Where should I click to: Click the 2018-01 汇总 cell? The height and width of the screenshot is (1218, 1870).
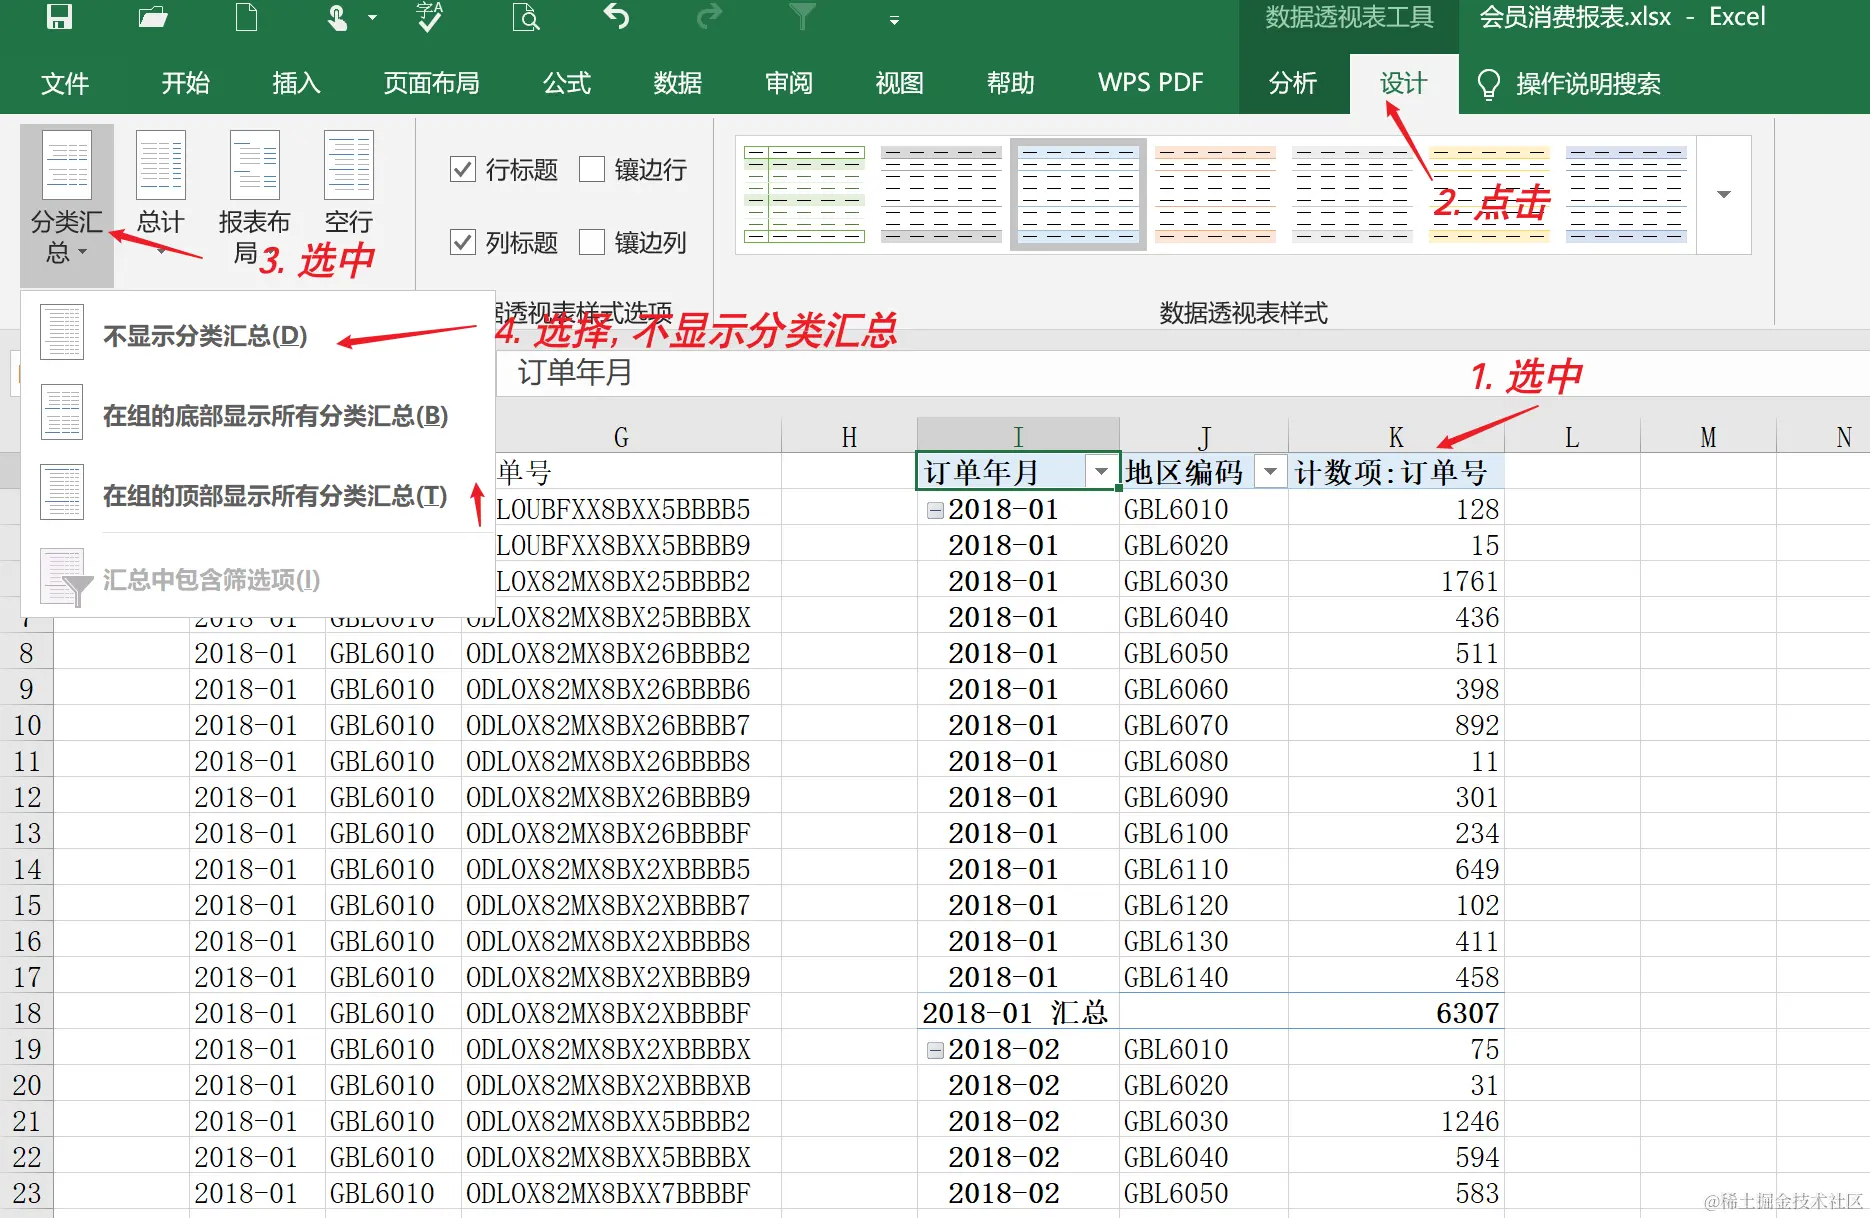point(1018,1013)
